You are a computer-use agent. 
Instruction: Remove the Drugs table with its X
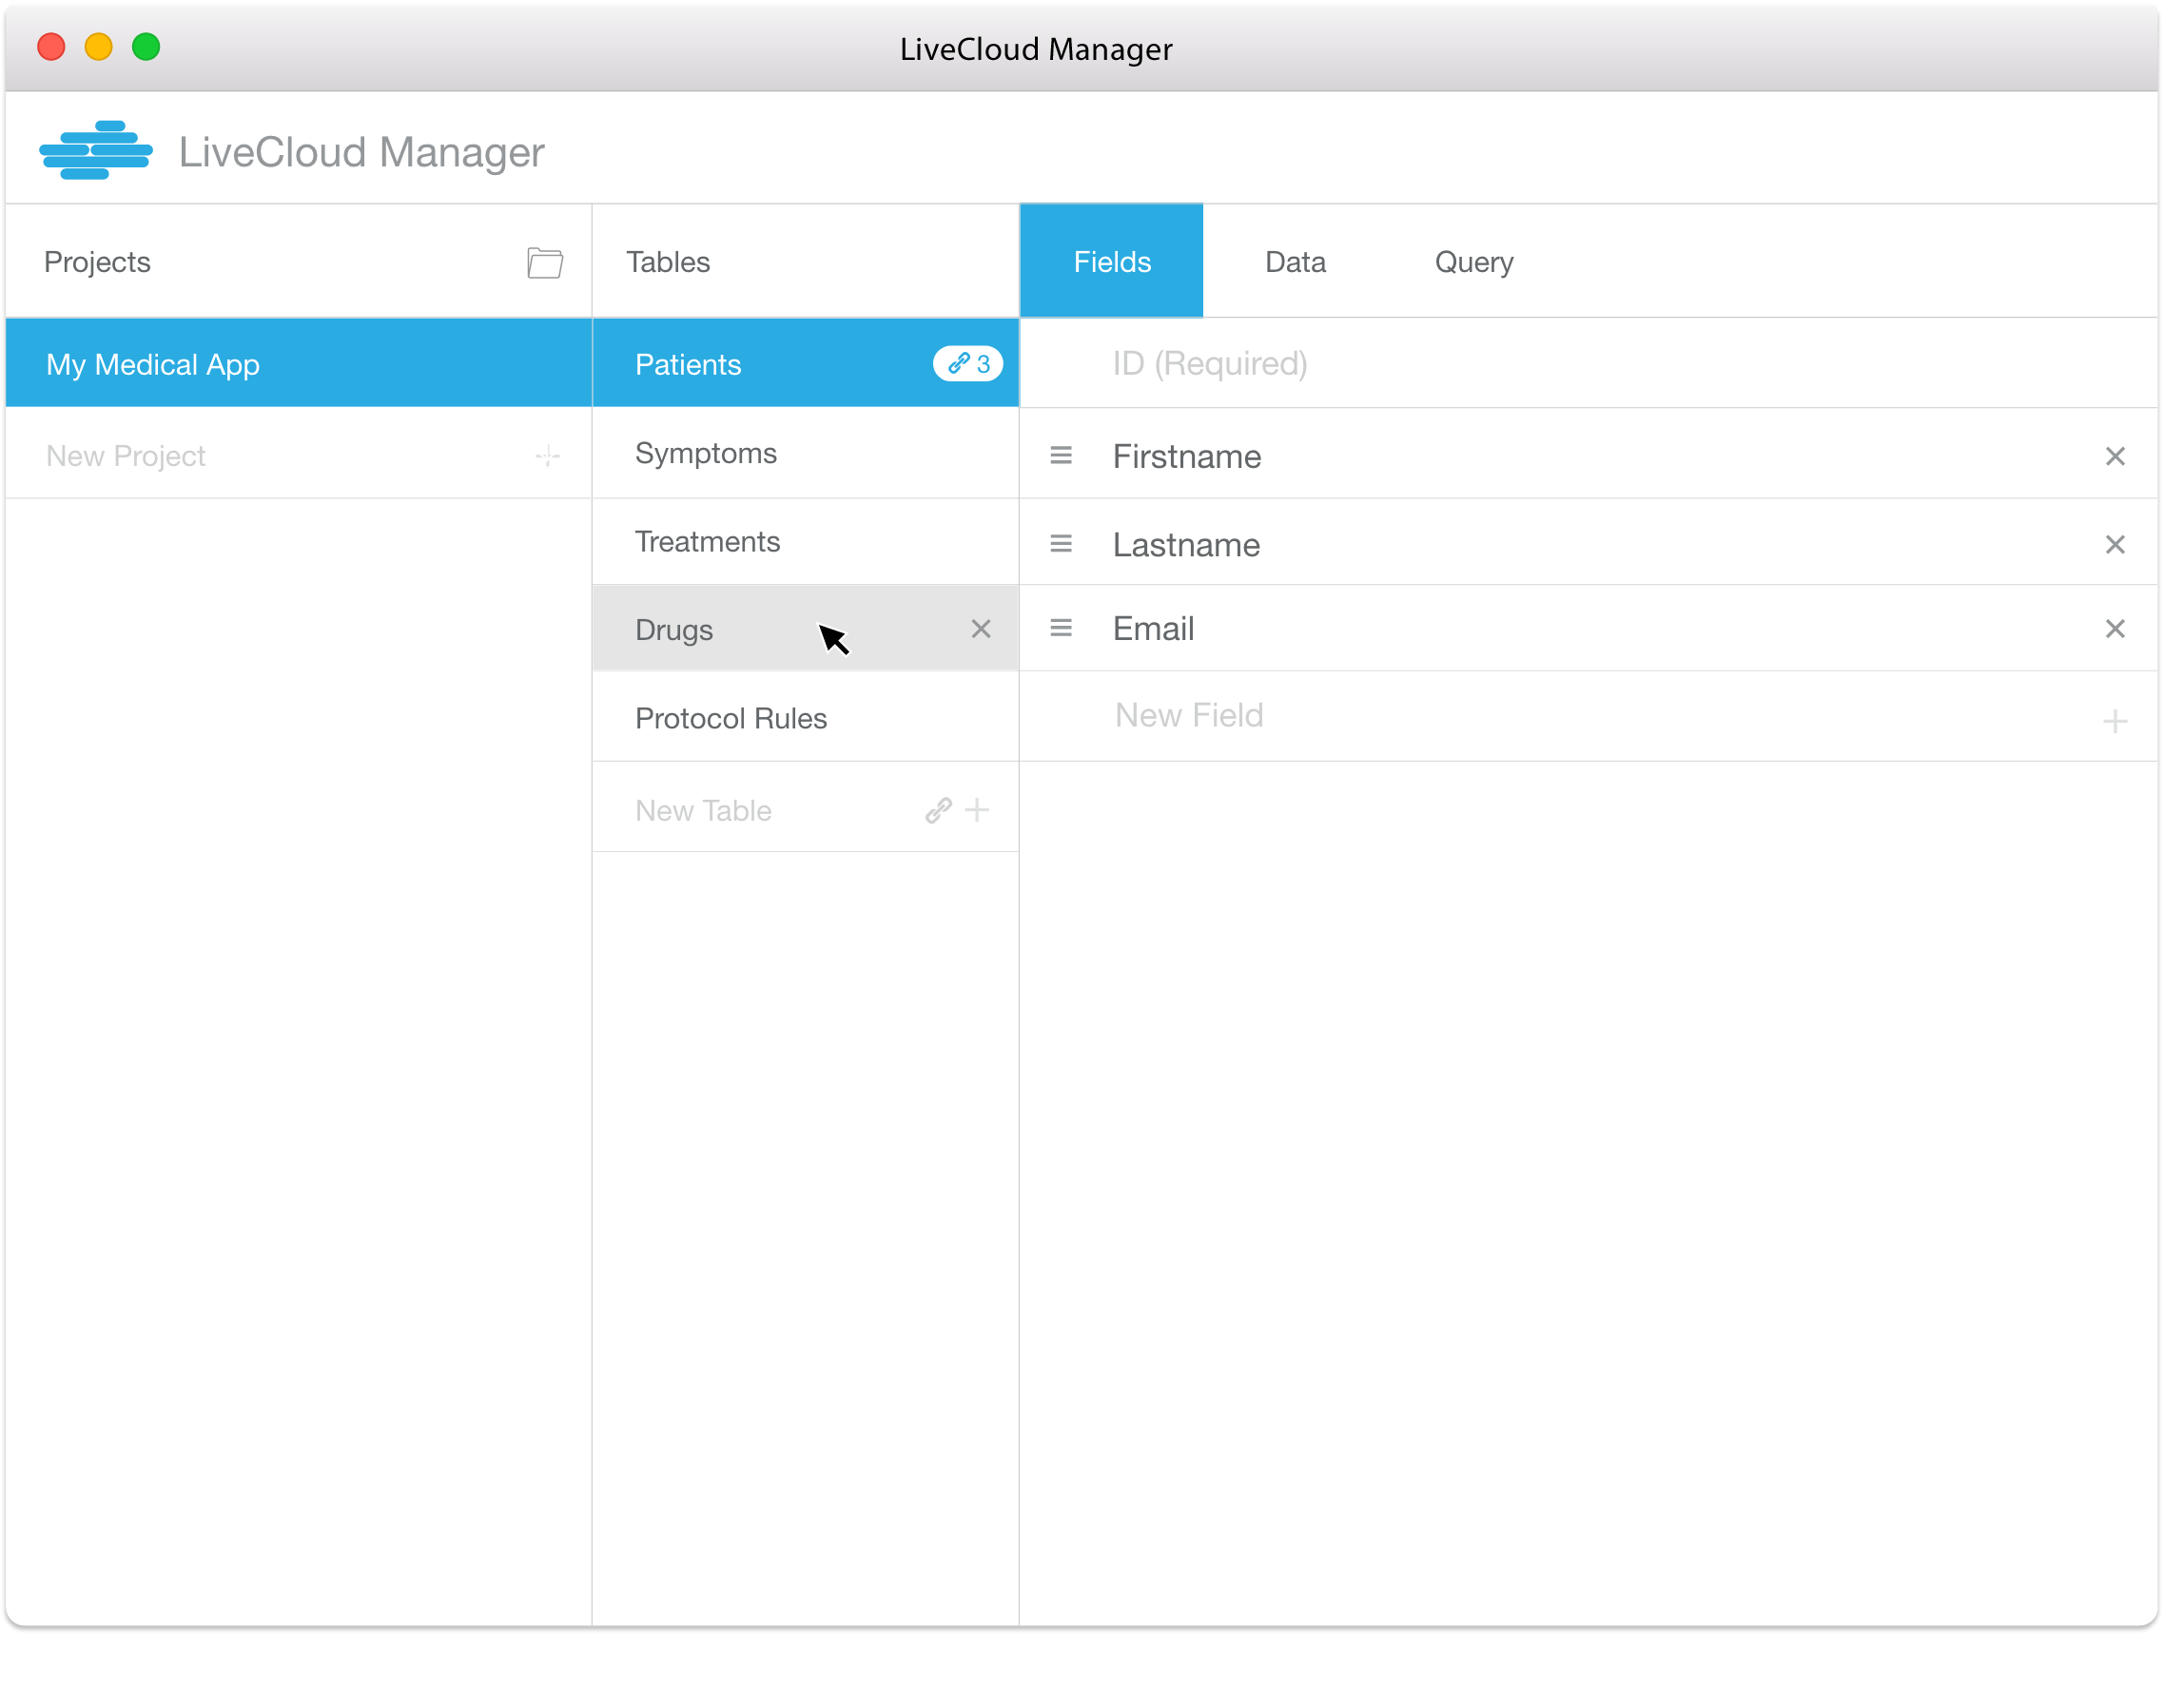(x=980, y=629)
